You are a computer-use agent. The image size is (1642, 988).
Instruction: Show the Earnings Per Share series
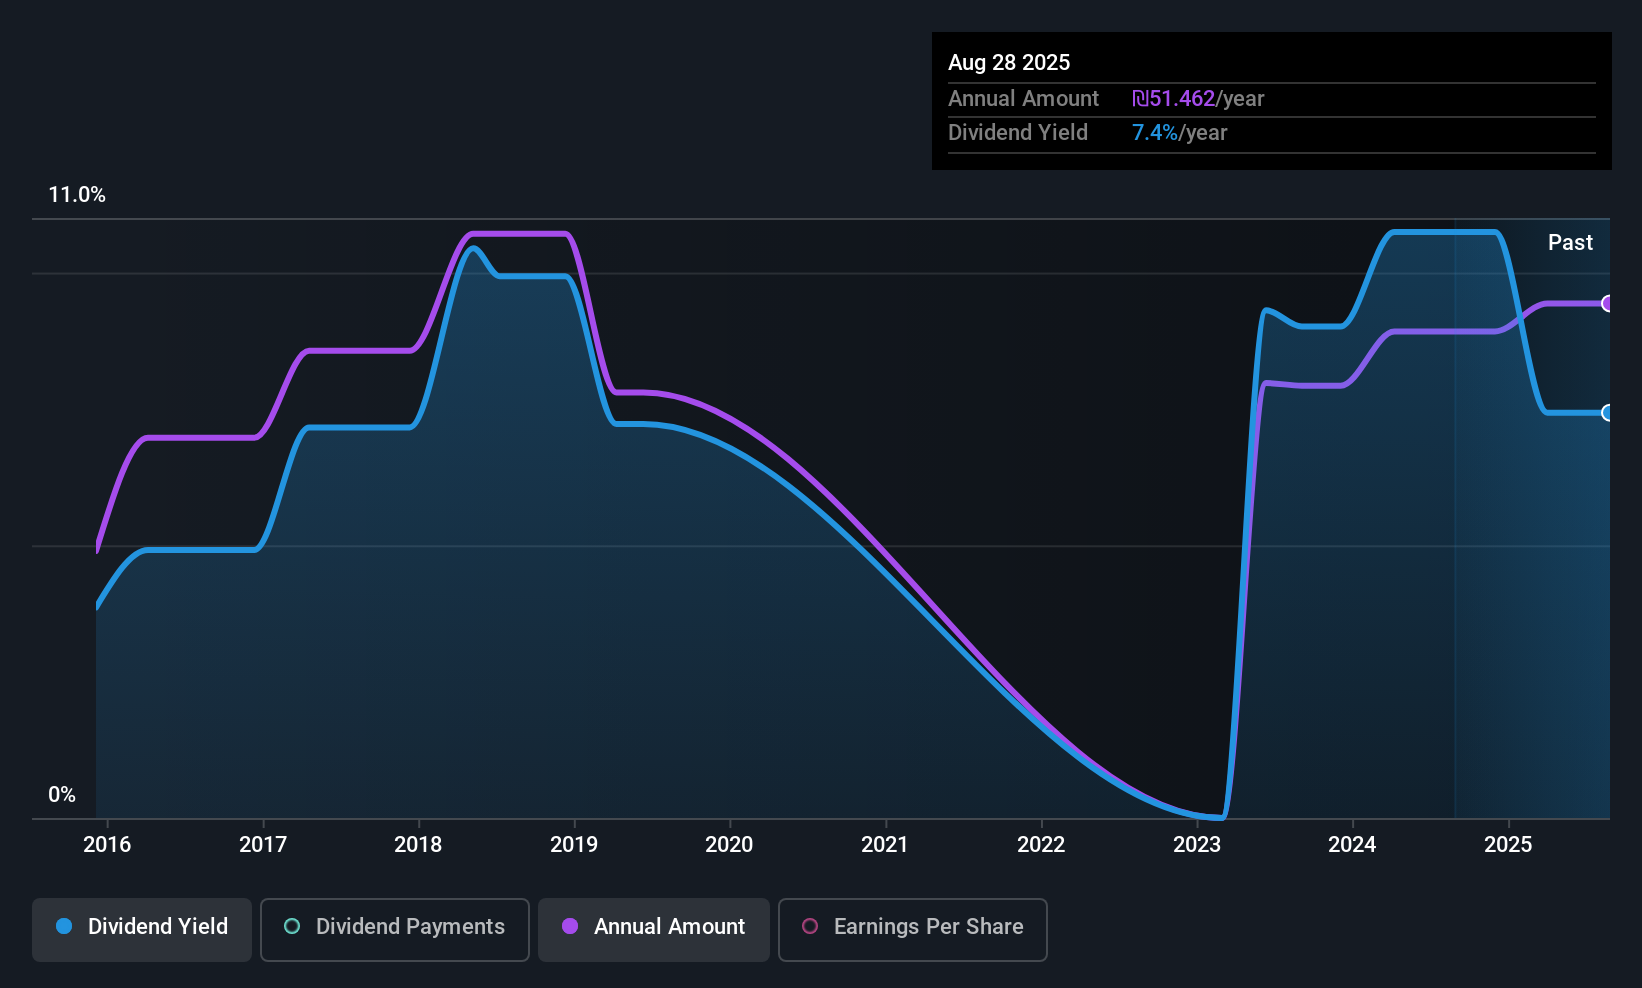912,928
